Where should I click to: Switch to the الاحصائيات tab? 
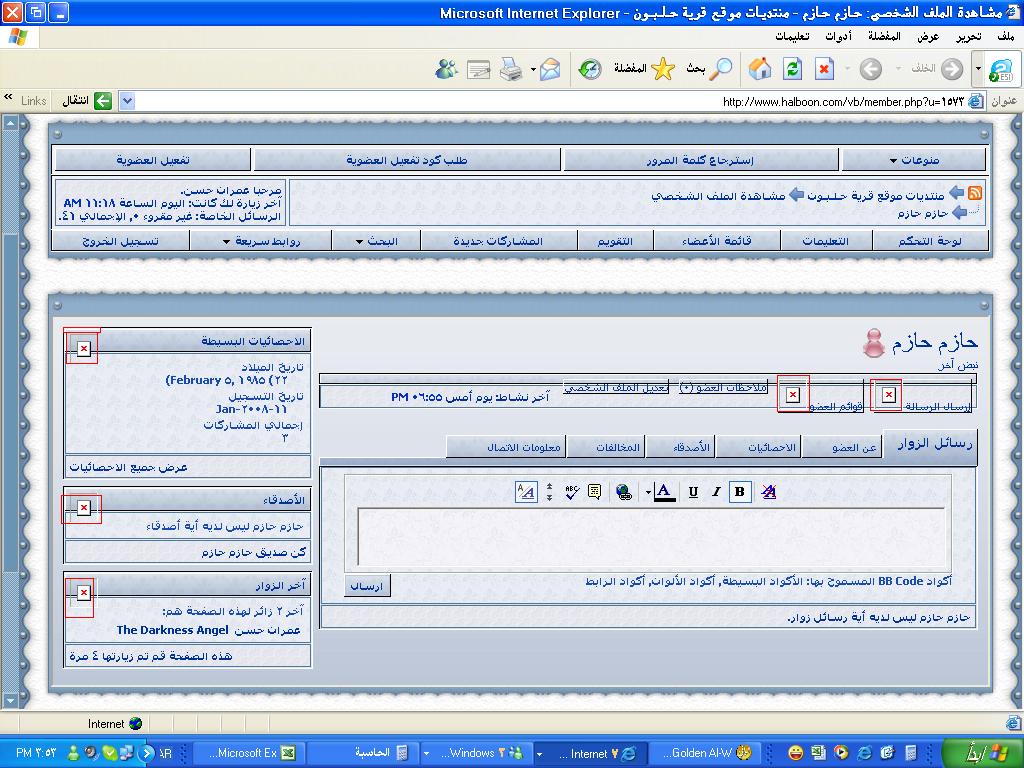772,447
